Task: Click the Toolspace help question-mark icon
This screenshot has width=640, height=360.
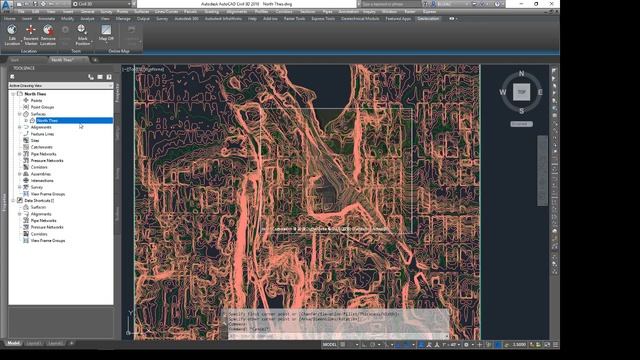Action: coord(109,77)
